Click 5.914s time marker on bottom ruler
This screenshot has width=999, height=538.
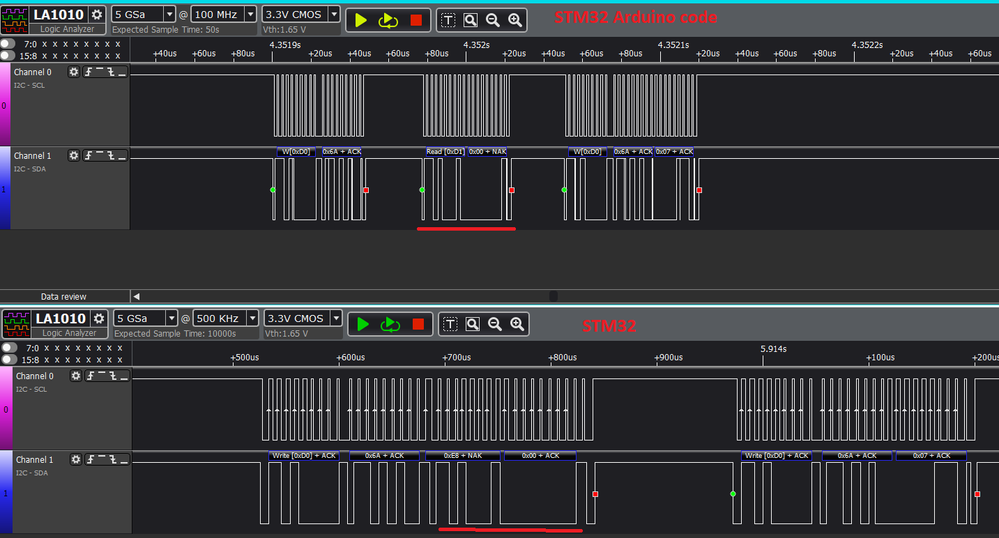pos(773,349)
